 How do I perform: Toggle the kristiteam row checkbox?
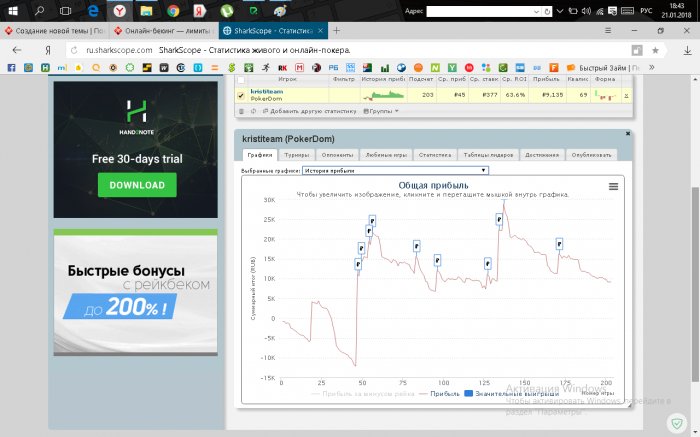(x=240, y=96)
